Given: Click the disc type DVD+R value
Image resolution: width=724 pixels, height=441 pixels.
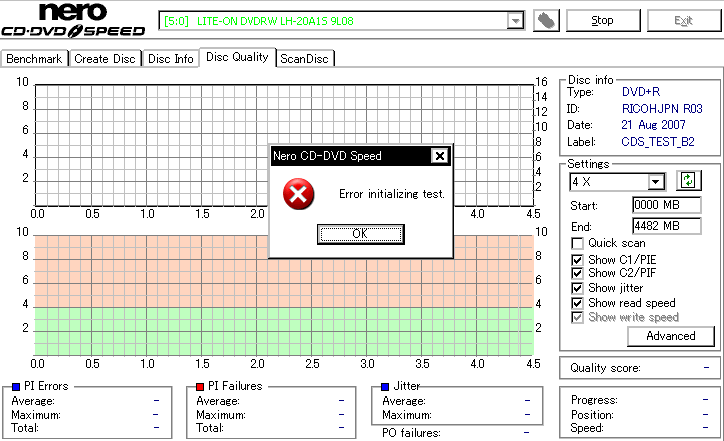Looking at the screenshot, I should tap(641, 92).
